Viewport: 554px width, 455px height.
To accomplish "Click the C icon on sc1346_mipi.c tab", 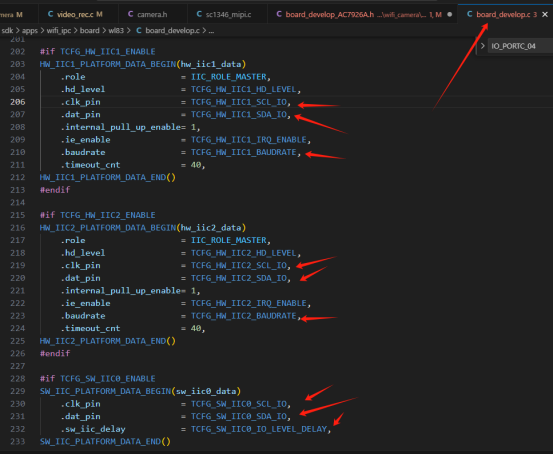I will pyautogui.click(x=199, y=14).
